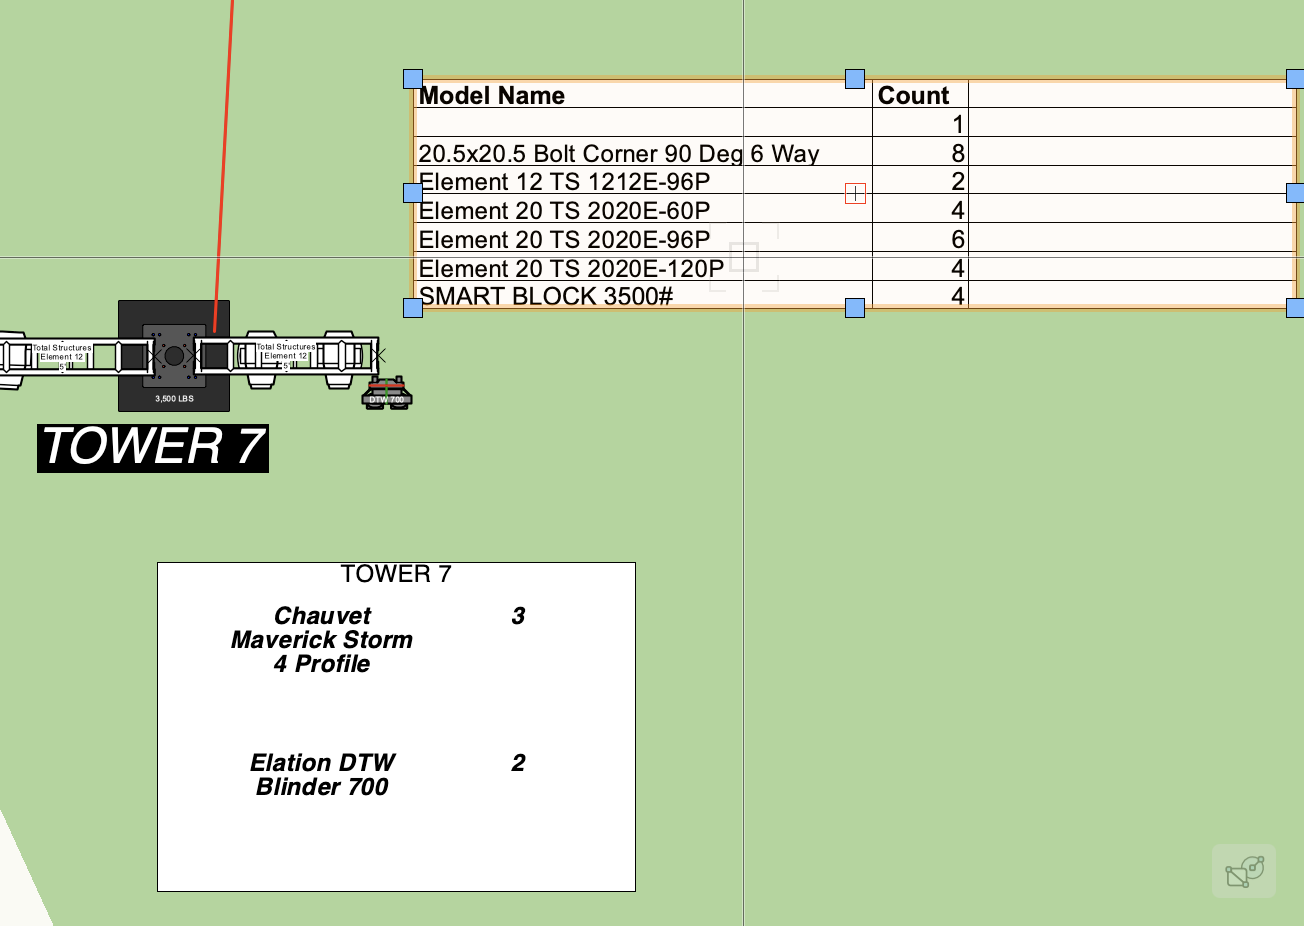Grab the worksheet's top-left selection handle
Screen dimensions: 1304x926
point(413,79)
